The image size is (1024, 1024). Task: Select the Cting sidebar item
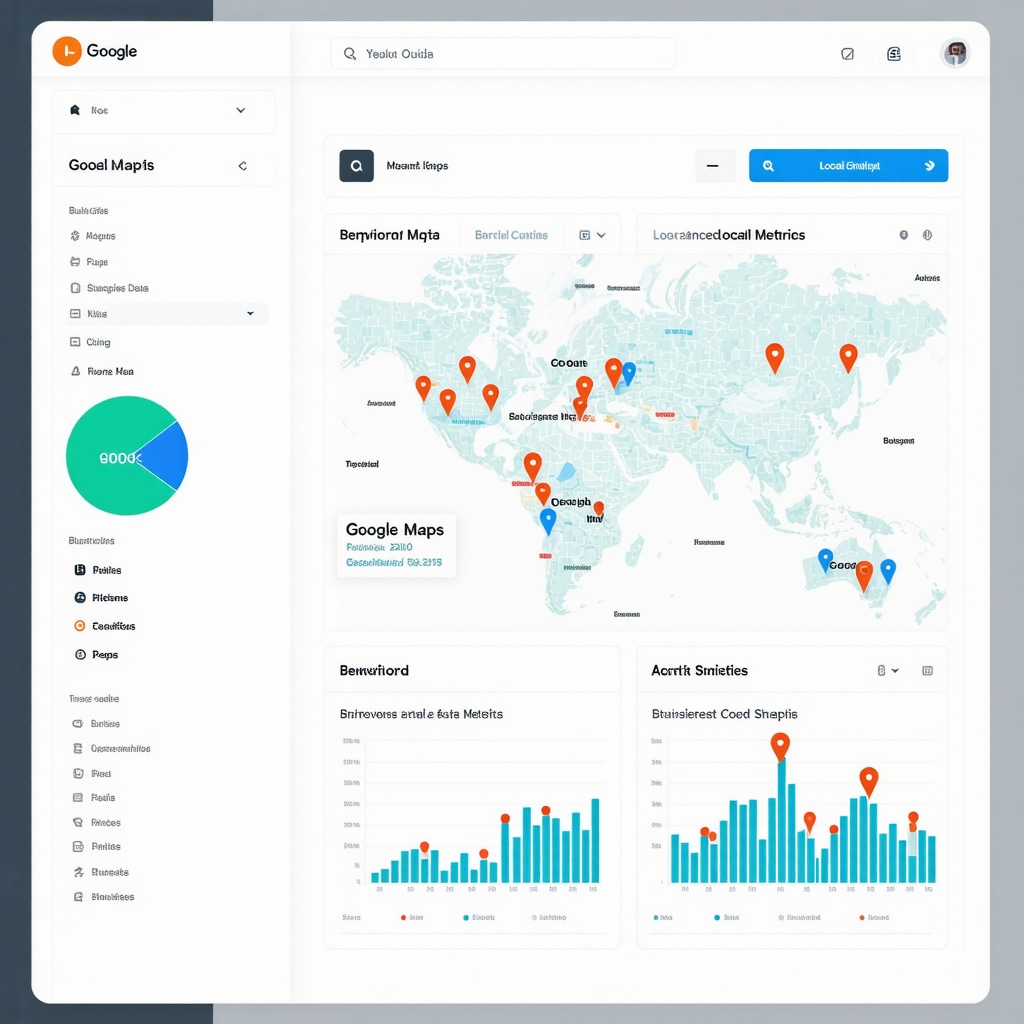tap(98, 342)
